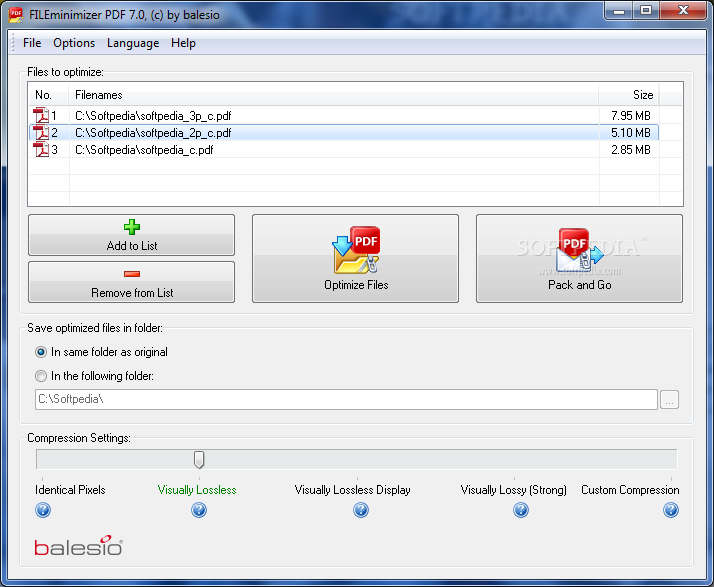Select file softpedia_3p_c.pdf in the list

153,116
